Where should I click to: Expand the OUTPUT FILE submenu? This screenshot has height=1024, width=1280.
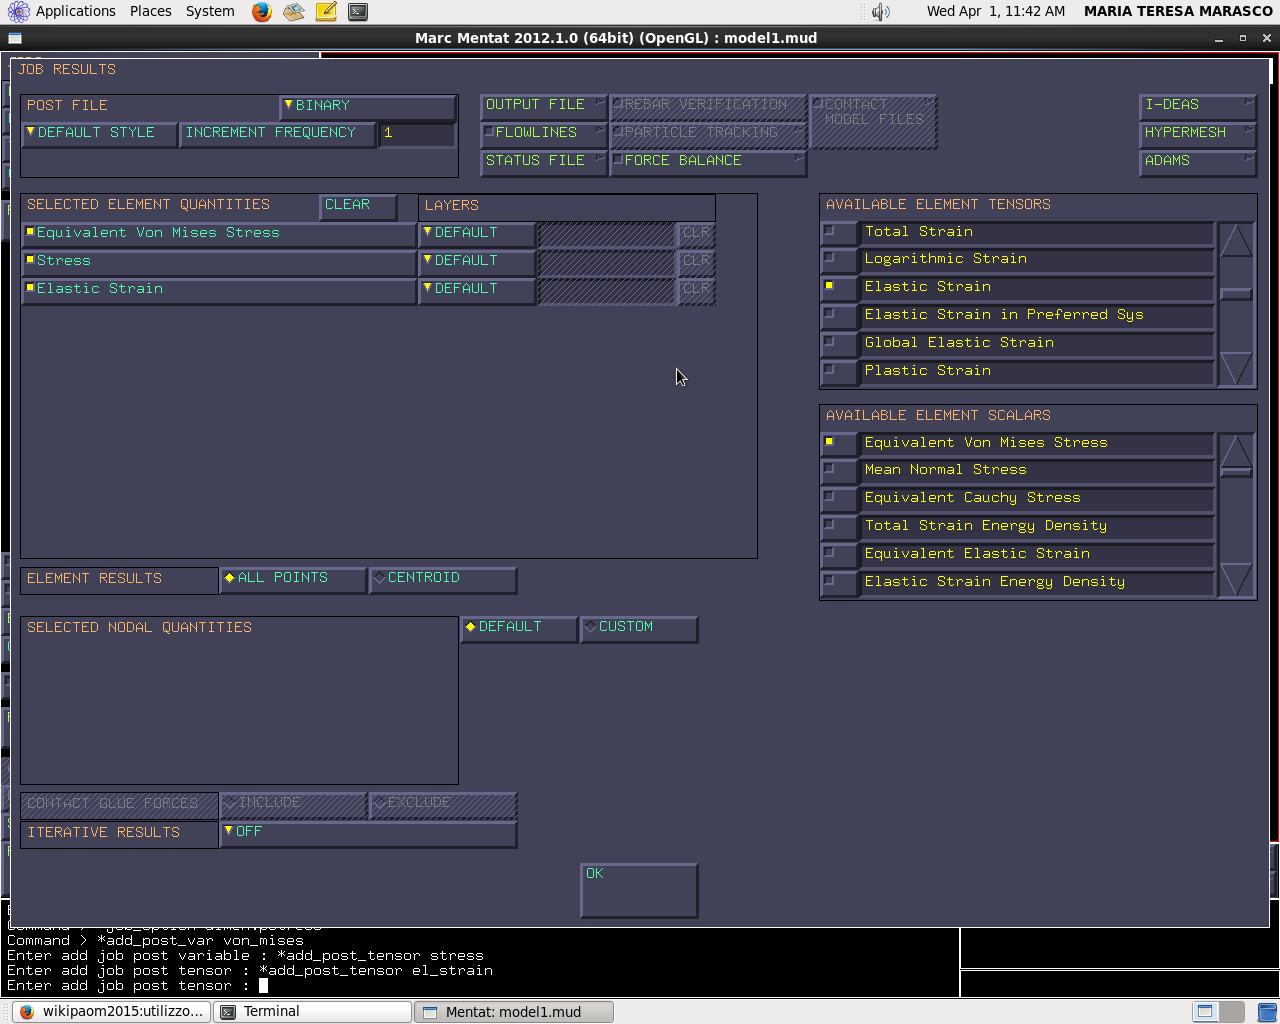[x=544, y=105]
